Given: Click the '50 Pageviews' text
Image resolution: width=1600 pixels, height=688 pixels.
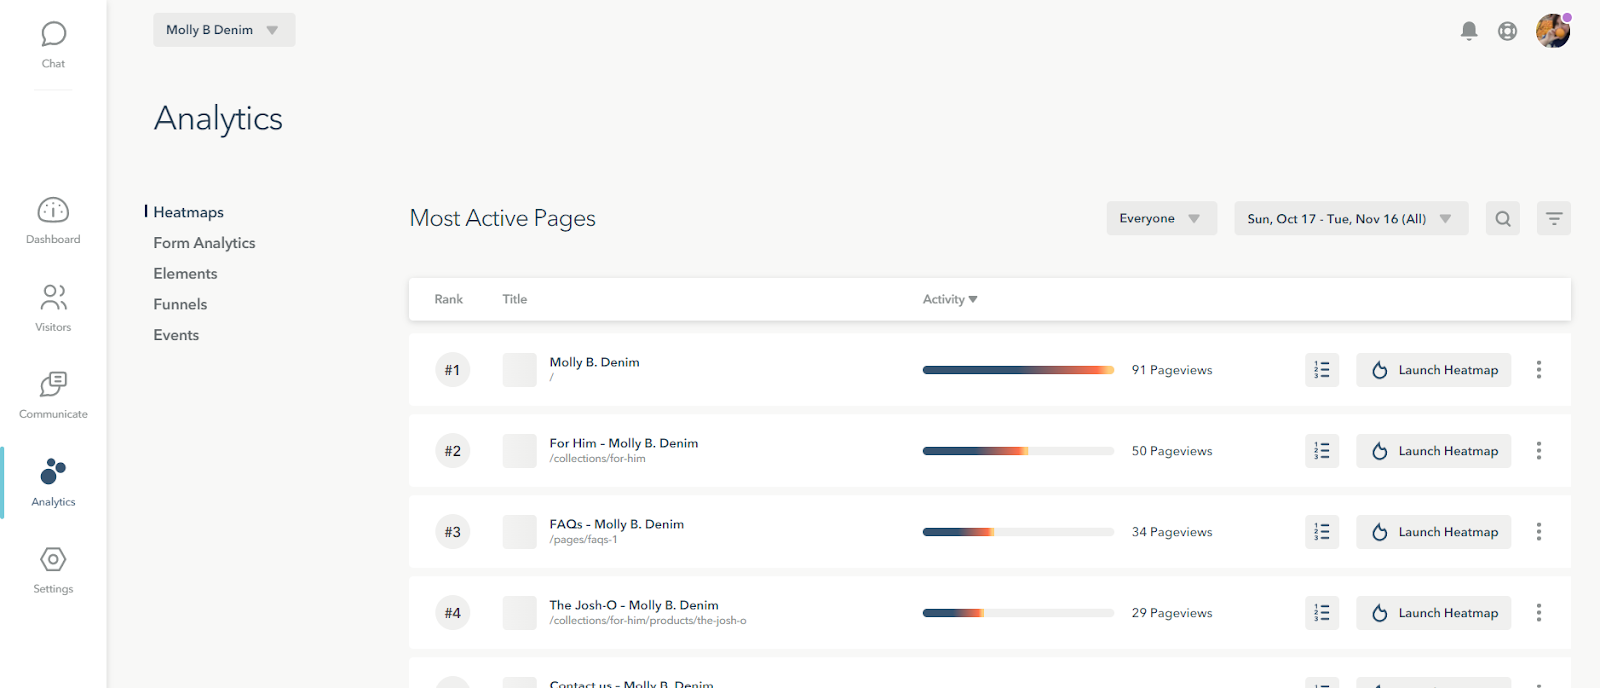Looking at the screenshot, I should point(1172,451).
